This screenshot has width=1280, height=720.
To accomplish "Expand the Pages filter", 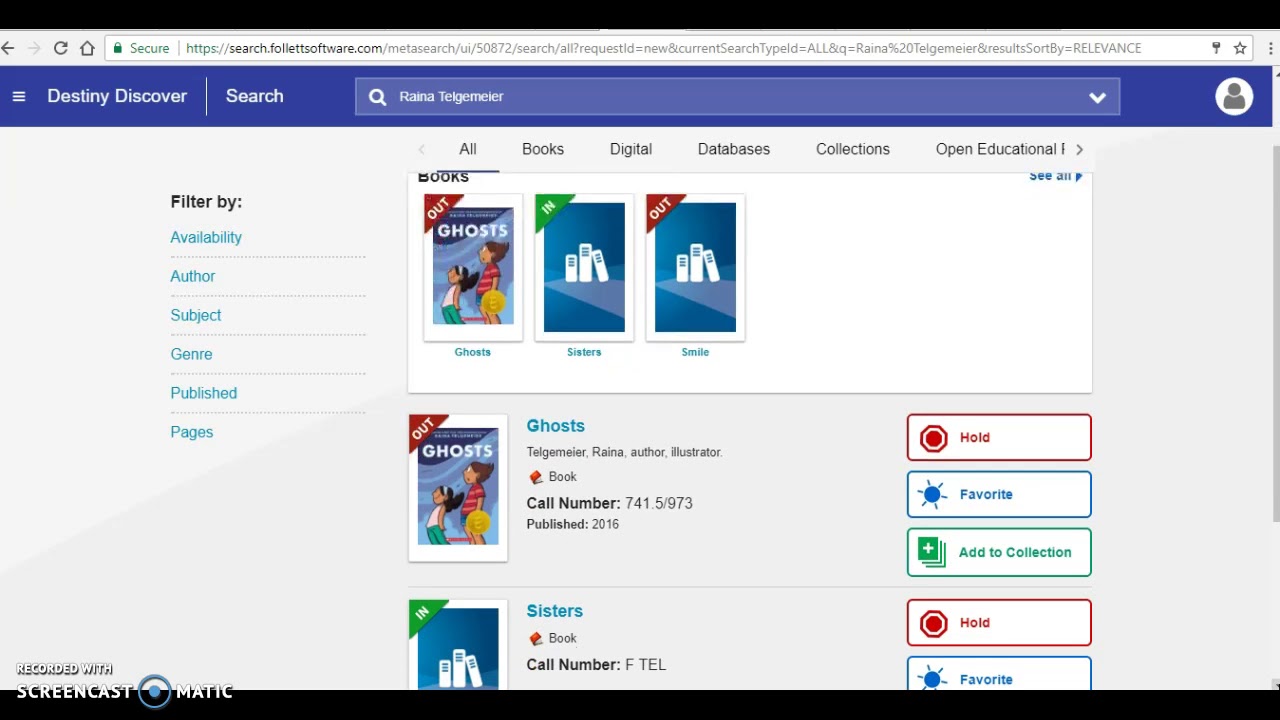I will (x=192, y=432).
